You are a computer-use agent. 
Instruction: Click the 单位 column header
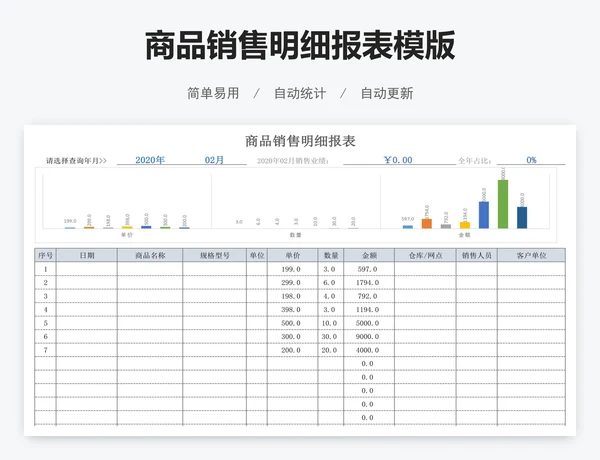coord(257,255)
